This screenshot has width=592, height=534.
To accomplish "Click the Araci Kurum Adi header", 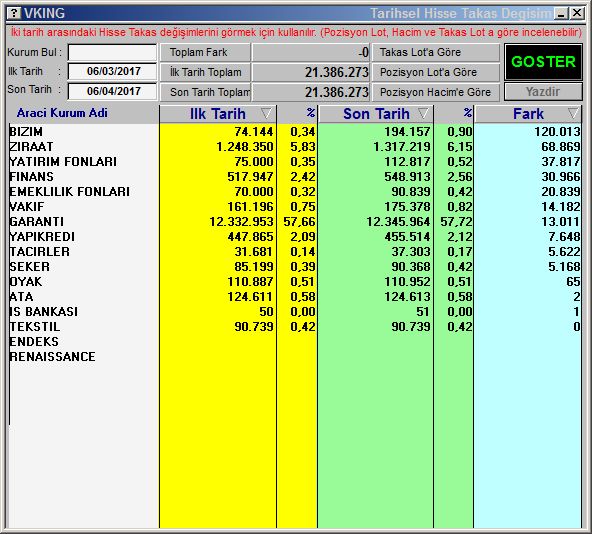I will [62, 113].
